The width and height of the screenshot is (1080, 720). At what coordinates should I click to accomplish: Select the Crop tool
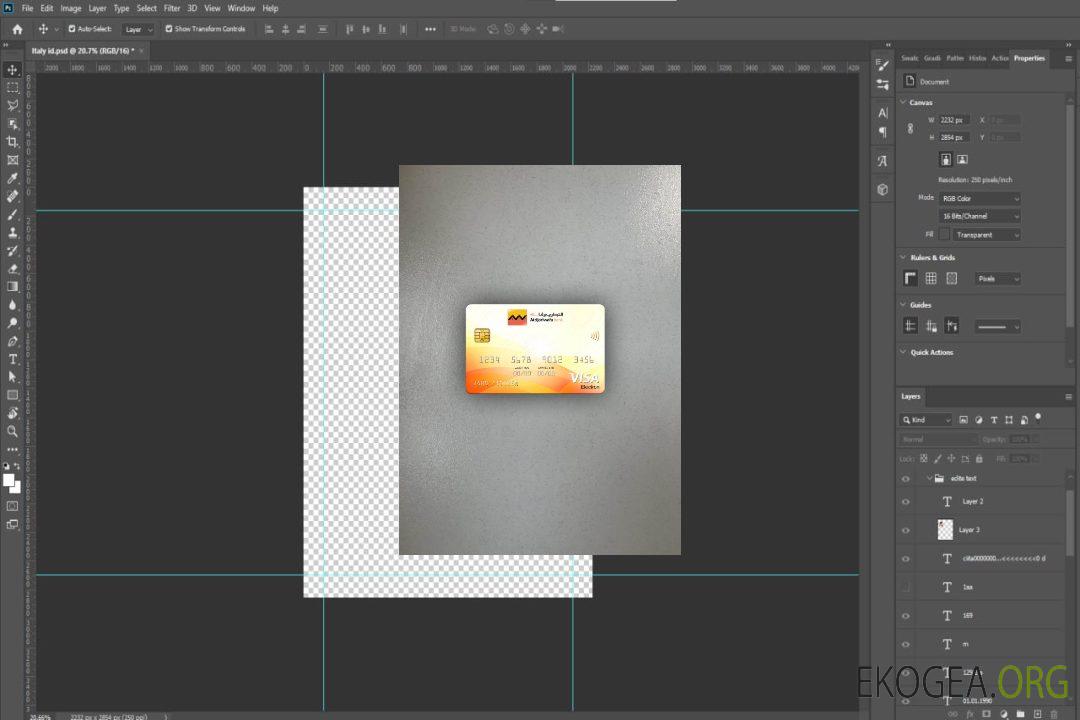pos(12,142)
